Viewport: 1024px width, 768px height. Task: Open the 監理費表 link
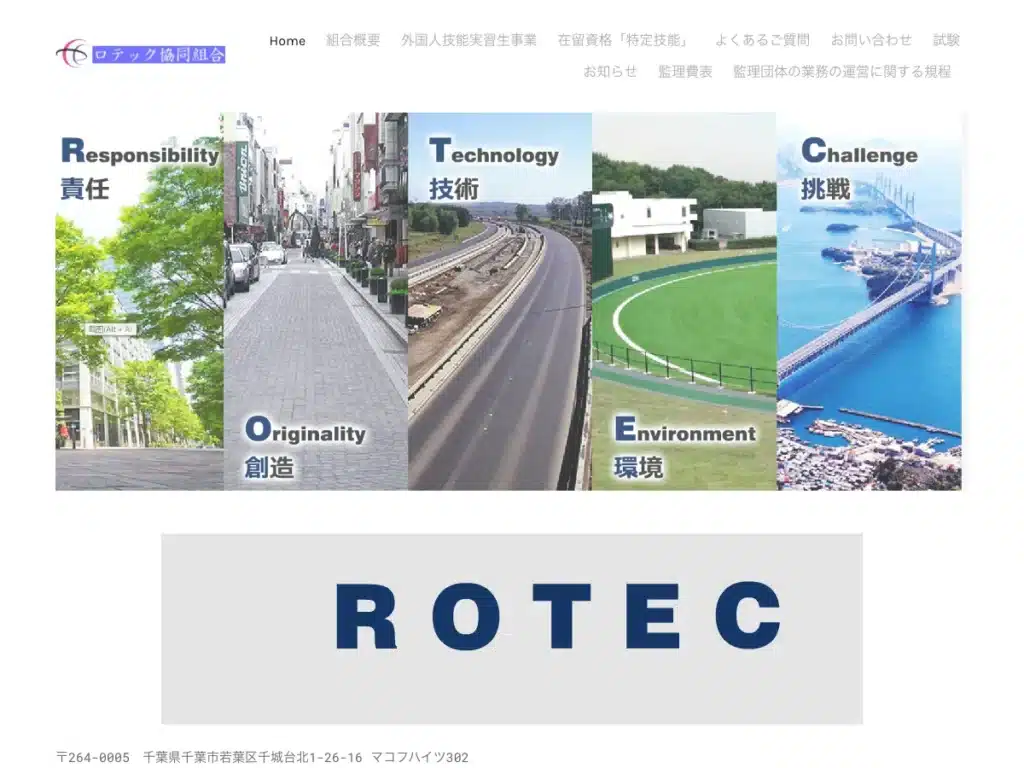point(685,72)
